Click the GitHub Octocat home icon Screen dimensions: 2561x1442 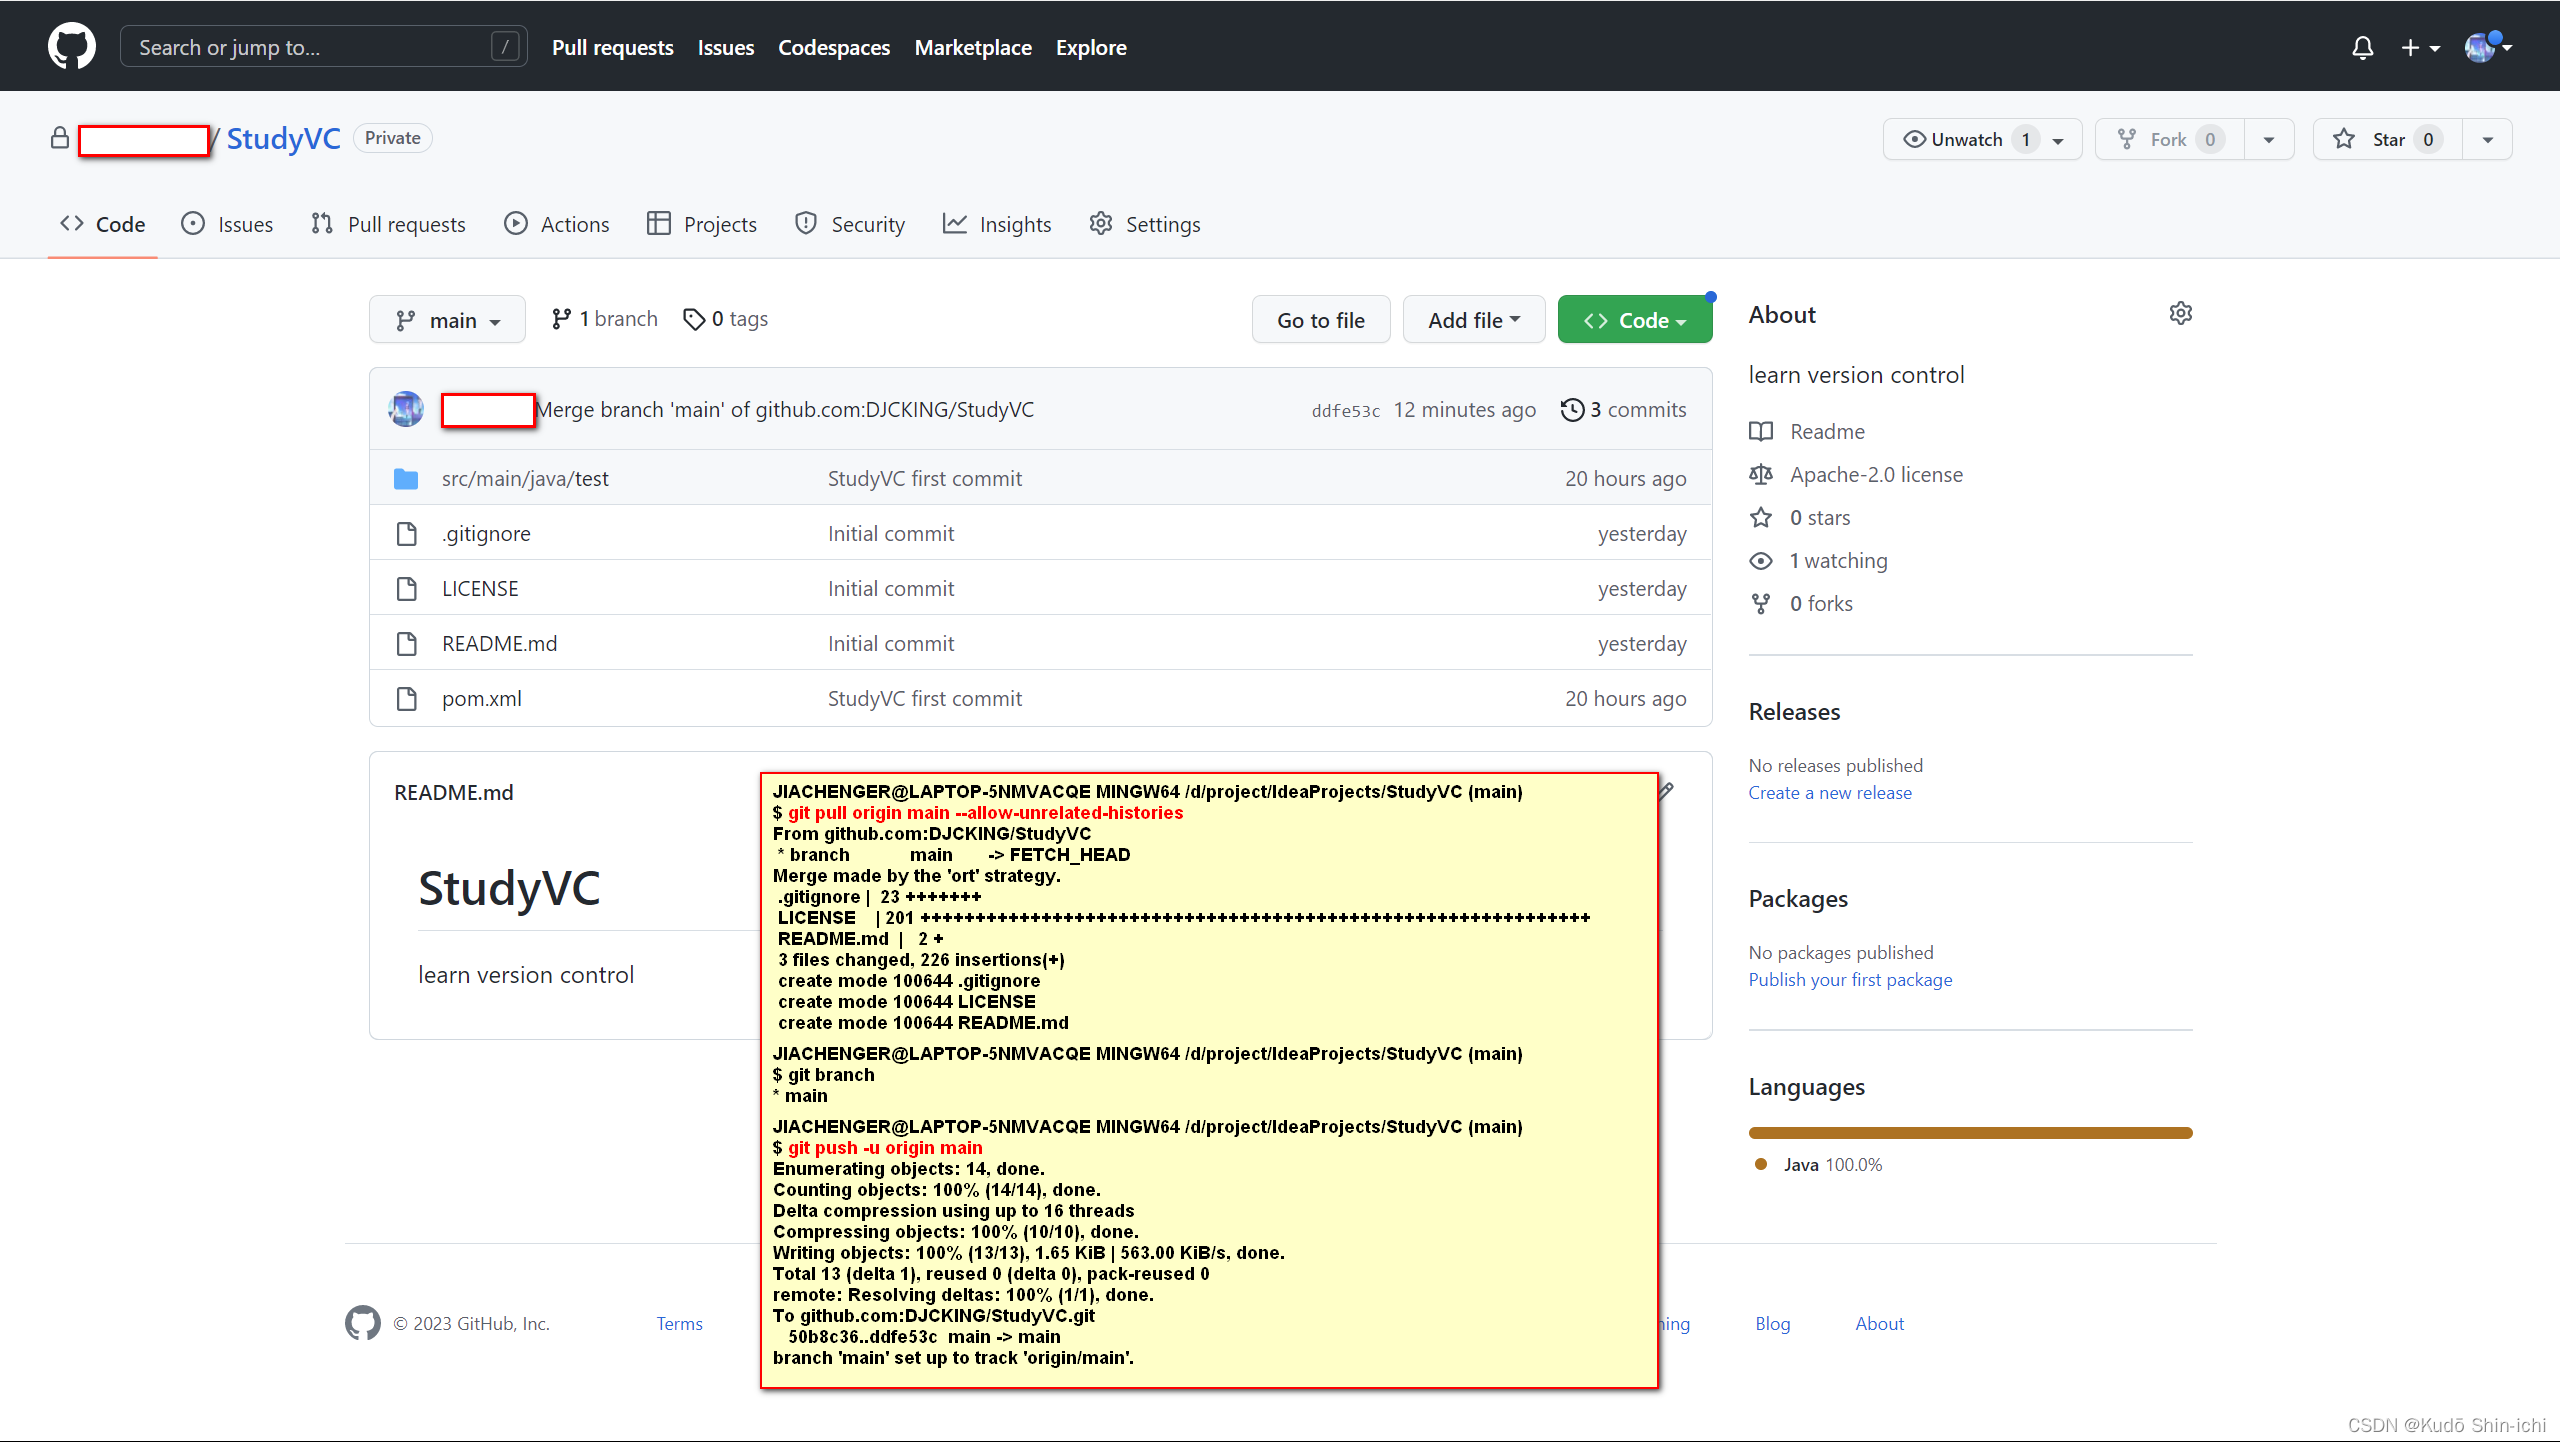[x=70, y=46]
